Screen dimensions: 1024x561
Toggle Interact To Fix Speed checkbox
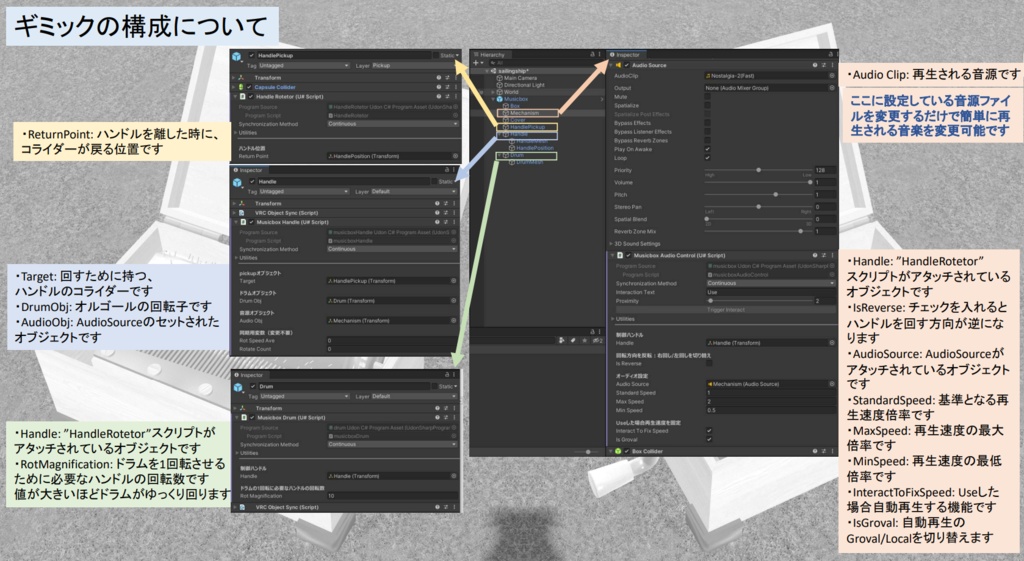click(709, 431)
